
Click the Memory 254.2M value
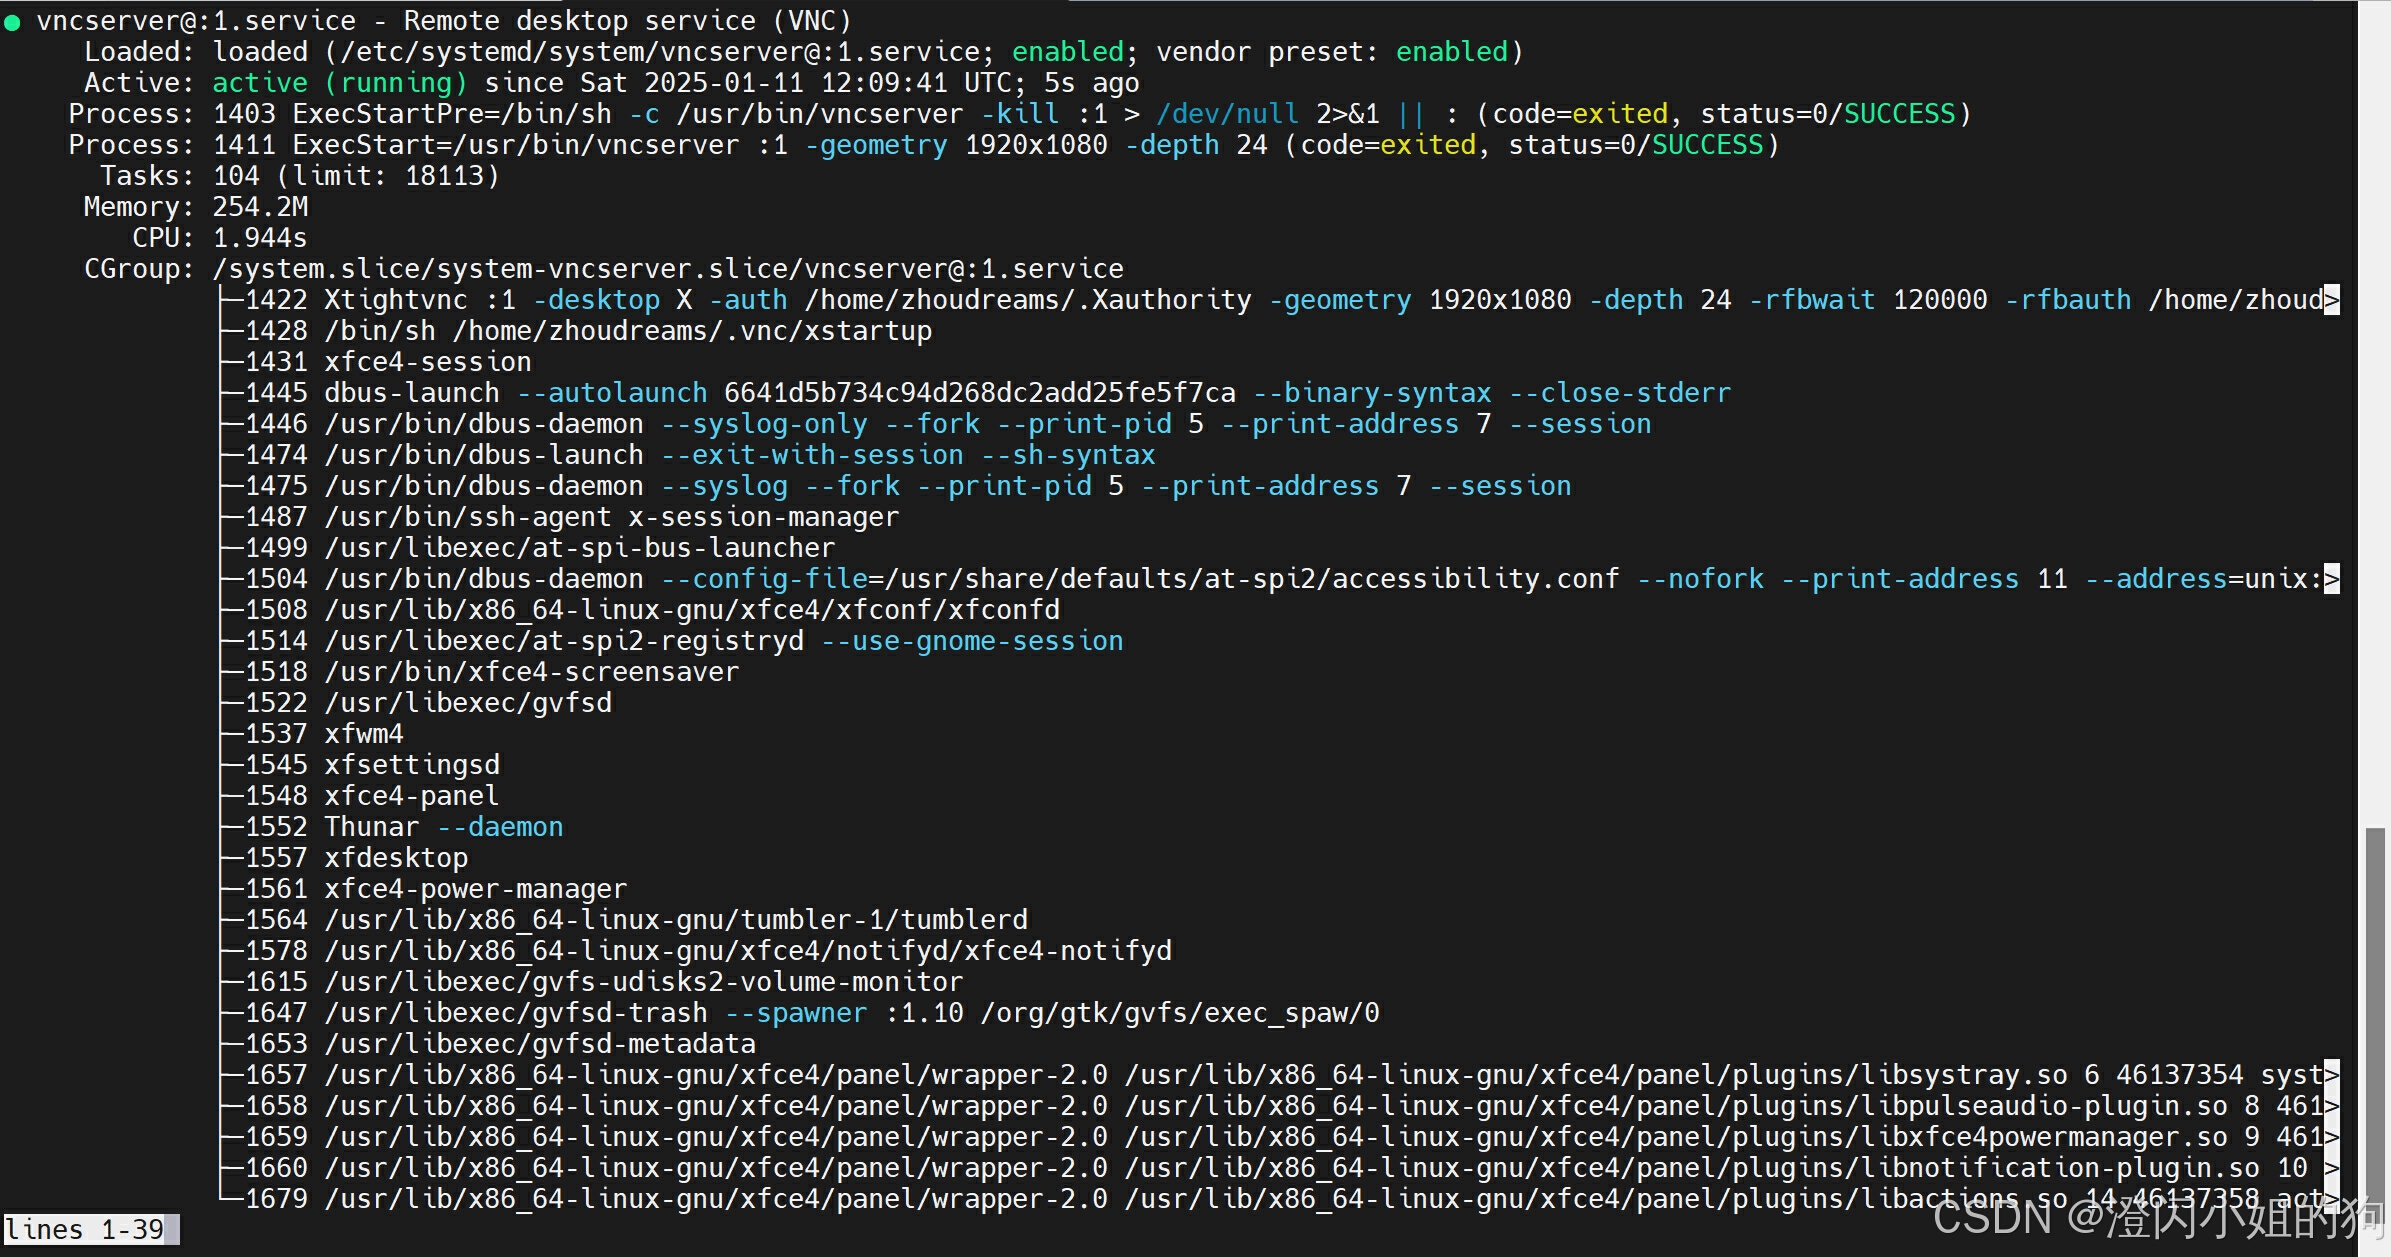pyautogui.click(x=260, y=207)
